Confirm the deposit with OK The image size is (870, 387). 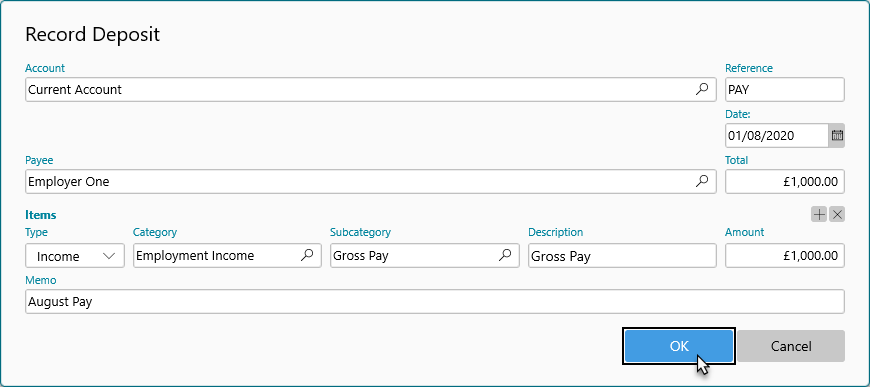tap(679, 346)
